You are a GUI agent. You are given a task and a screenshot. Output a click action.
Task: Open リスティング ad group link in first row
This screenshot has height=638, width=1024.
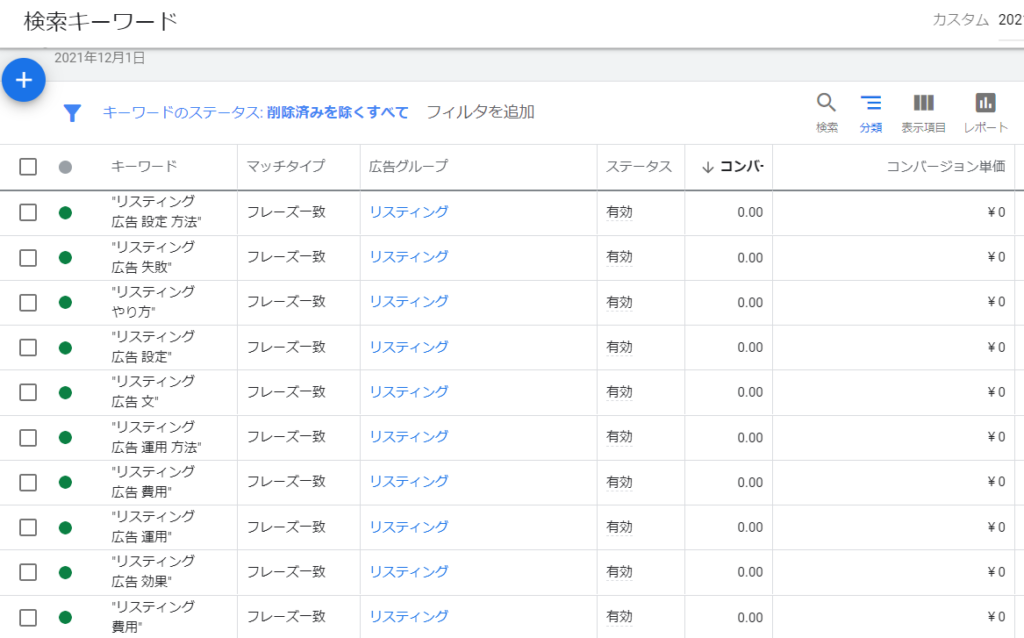[408, 212]
